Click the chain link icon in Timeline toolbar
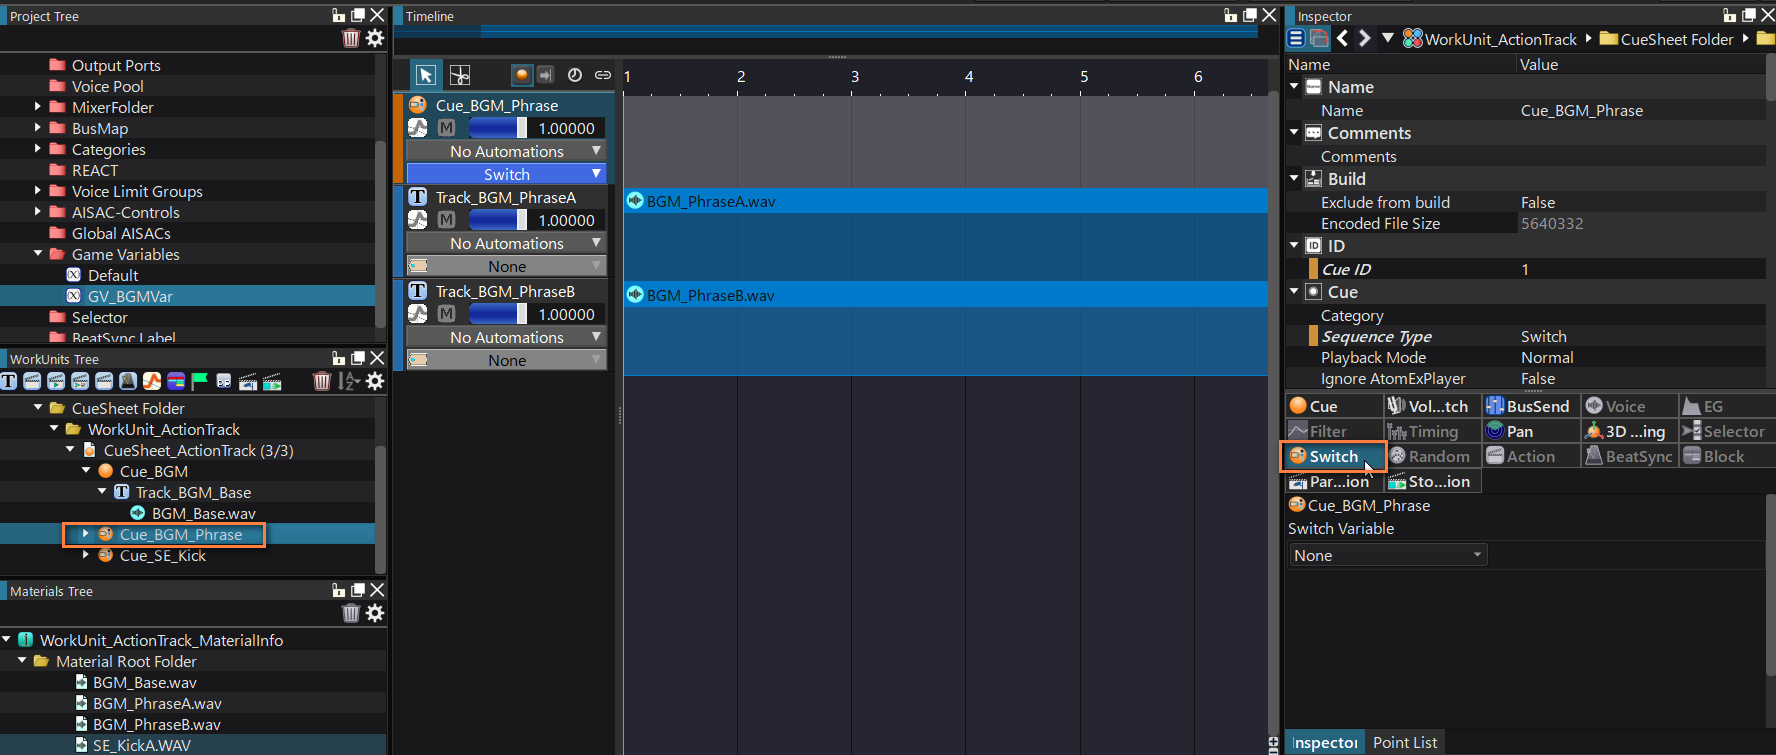1776x755 pixels. 603,75
